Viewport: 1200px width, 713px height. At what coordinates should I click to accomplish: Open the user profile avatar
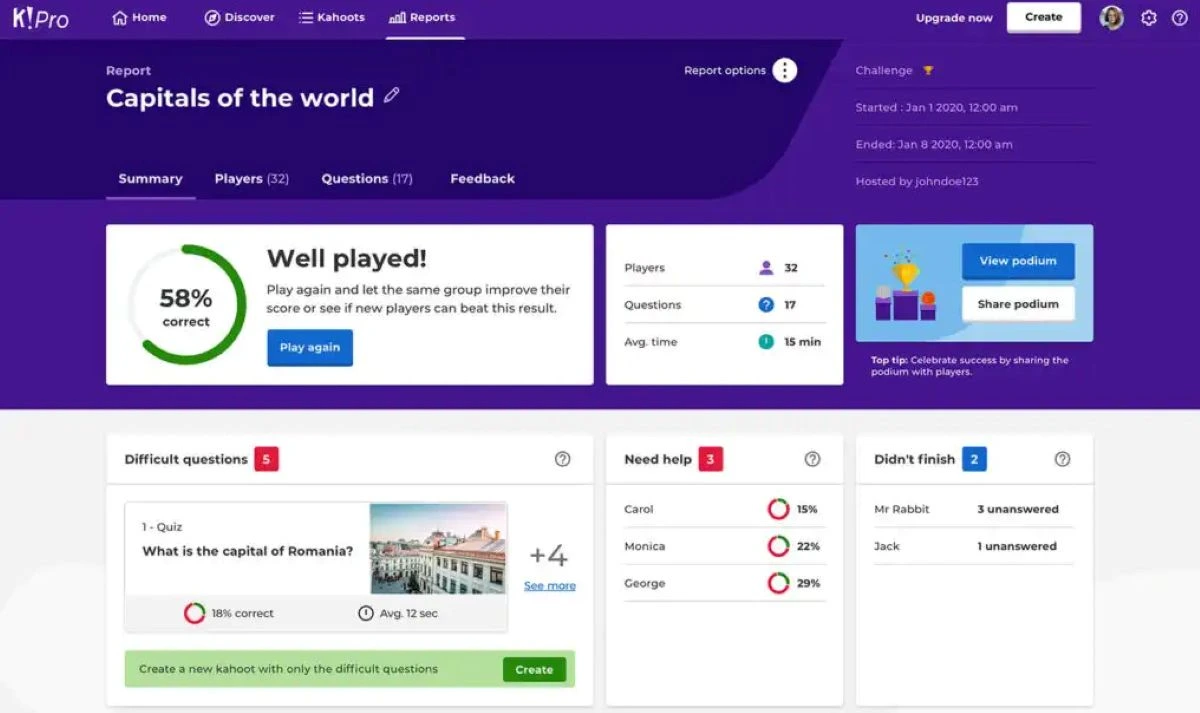coord(1111,18)
